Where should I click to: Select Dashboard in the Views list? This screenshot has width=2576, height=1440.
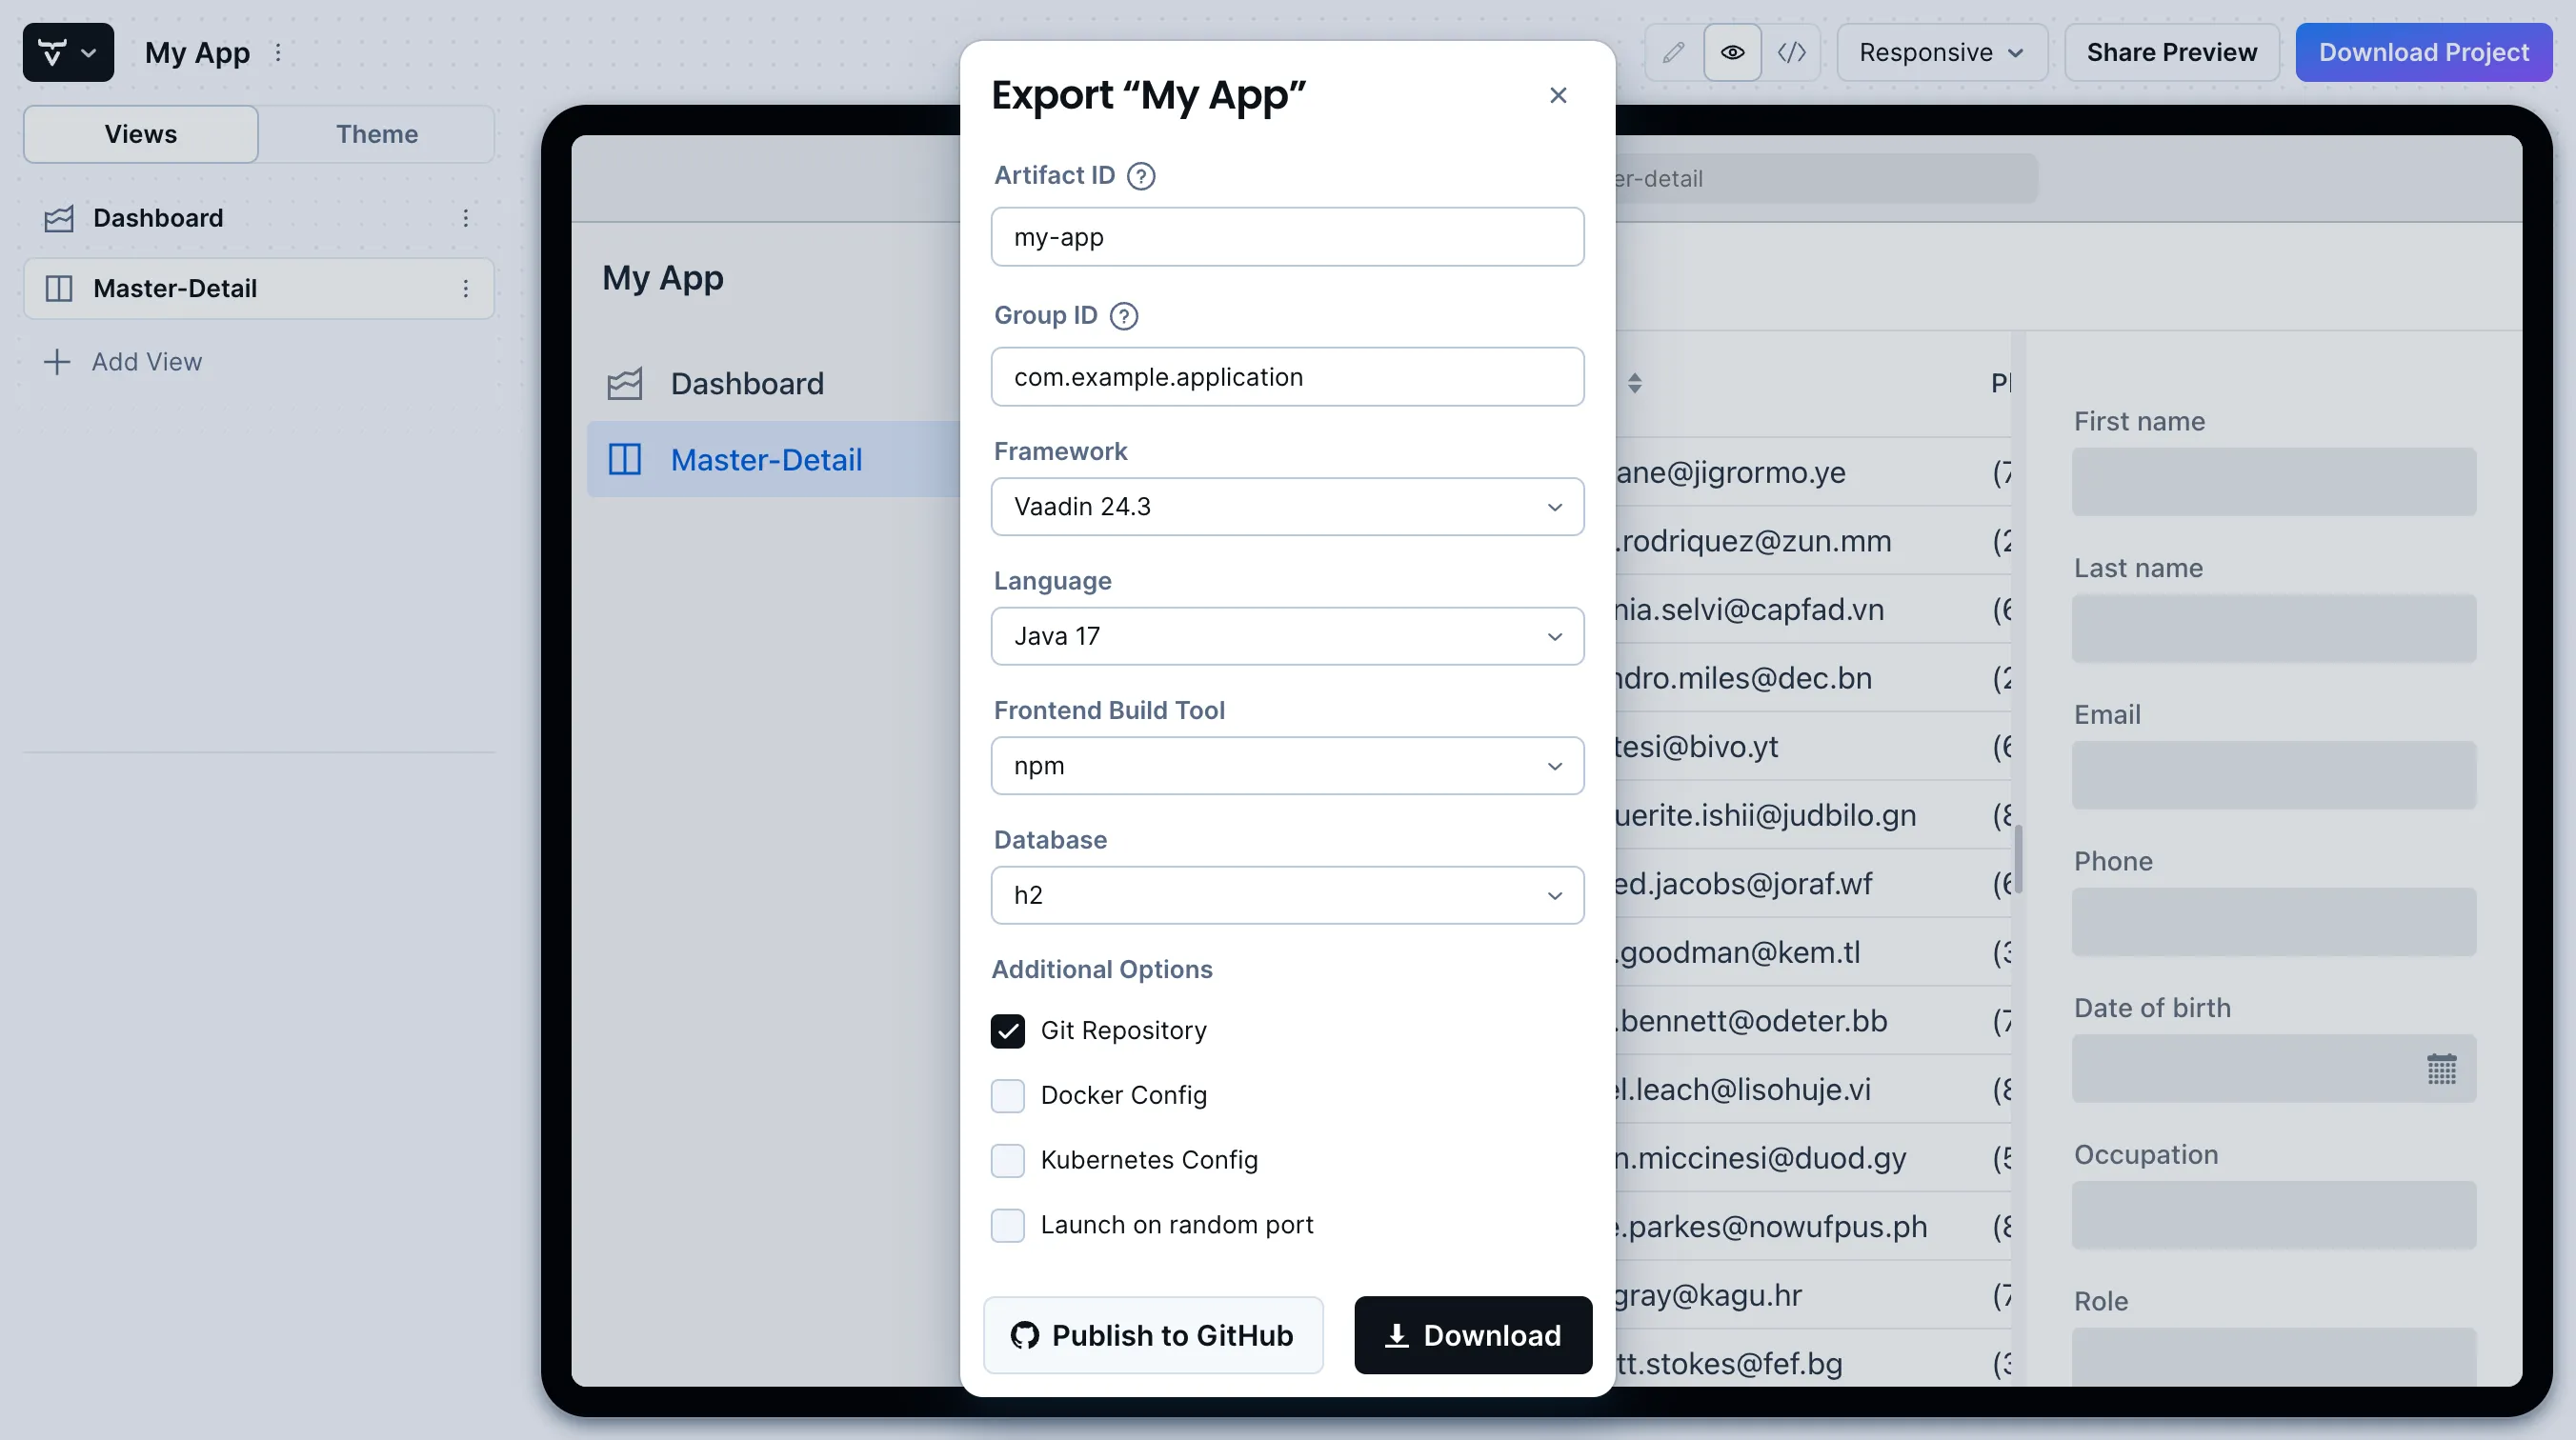coord(259,218)
